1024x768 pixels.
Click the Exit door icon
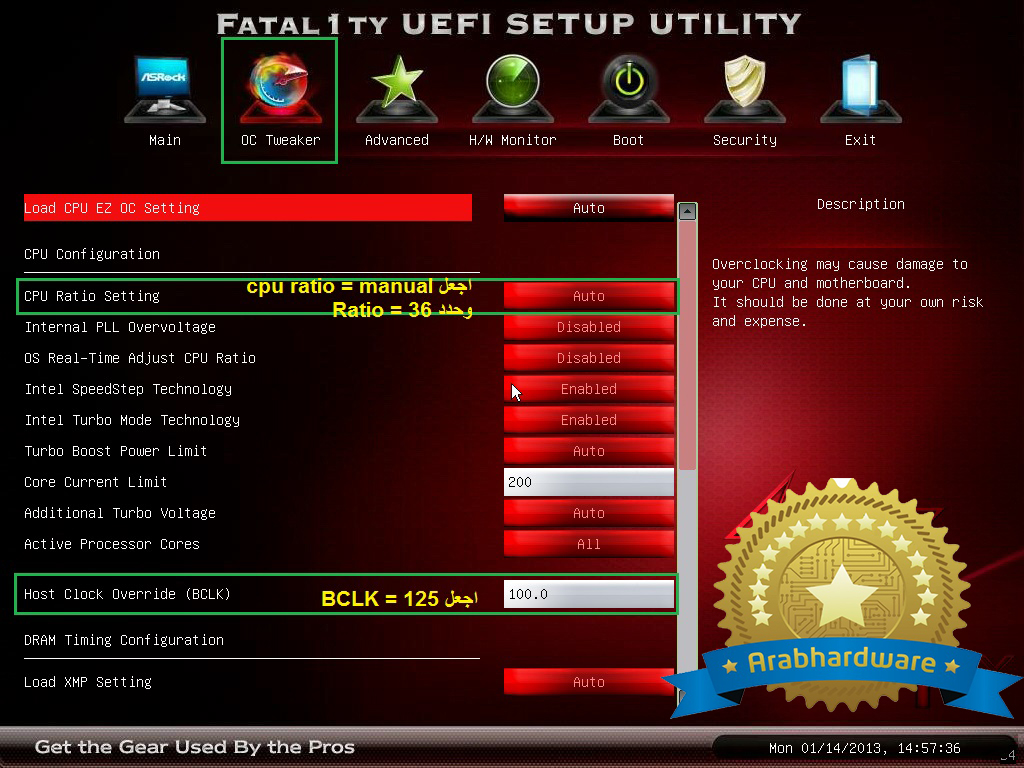click(x=860, y=88)
